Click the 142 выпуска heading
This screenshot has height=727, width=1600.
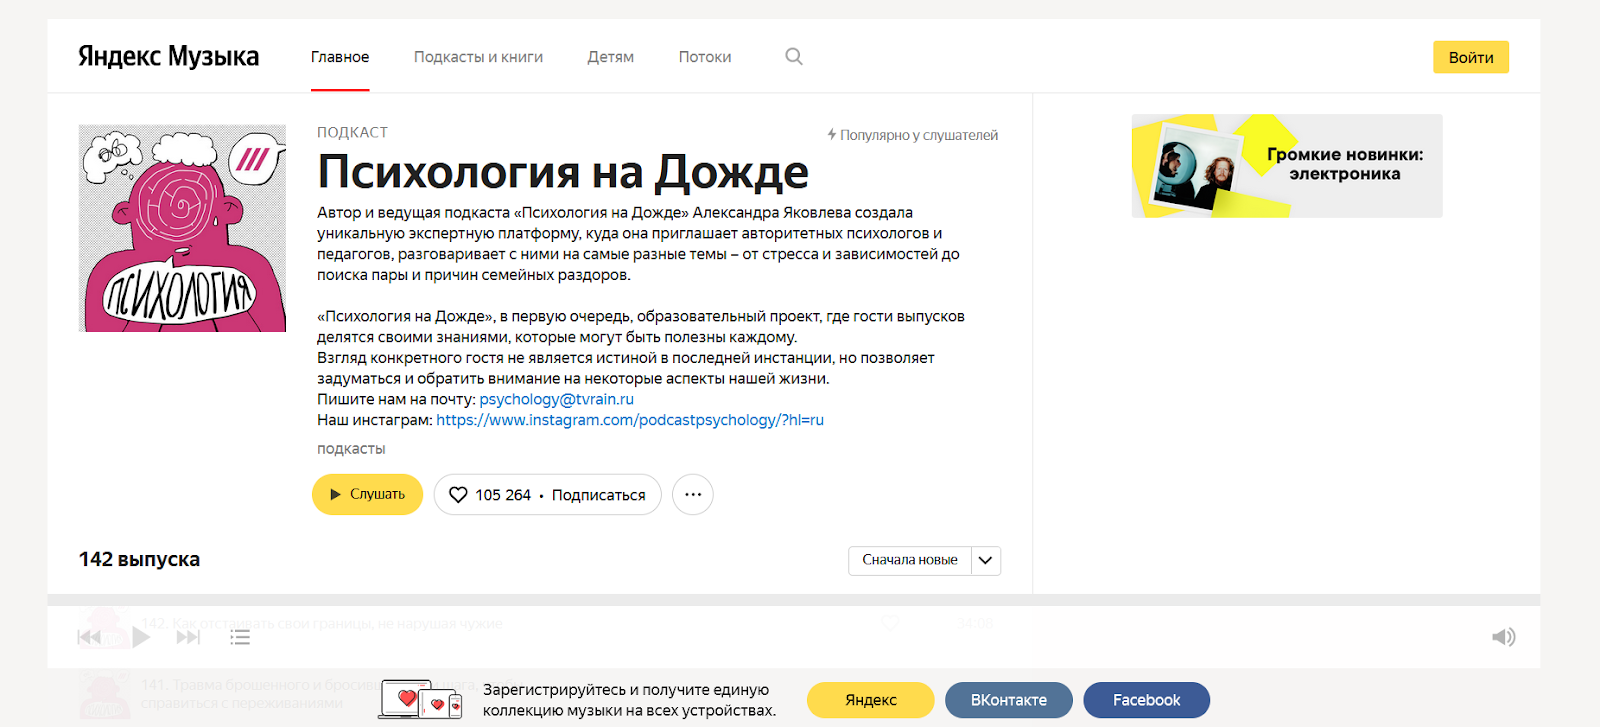pos(139,559)
